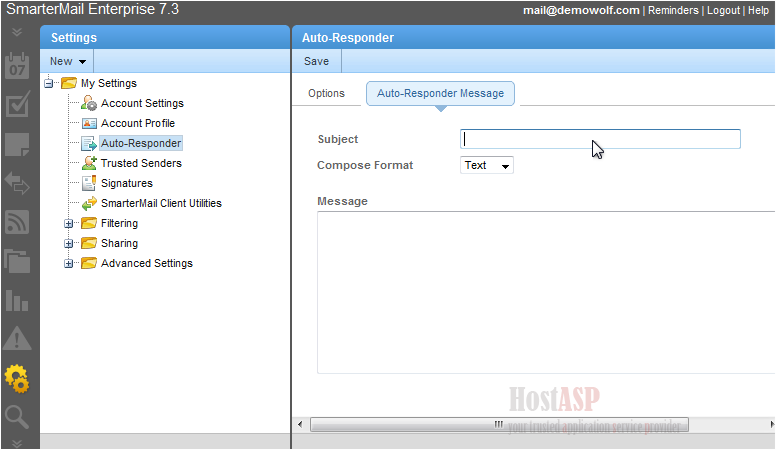Click the Filtering folder icon

pyautogui.click(x=89, y=223)
